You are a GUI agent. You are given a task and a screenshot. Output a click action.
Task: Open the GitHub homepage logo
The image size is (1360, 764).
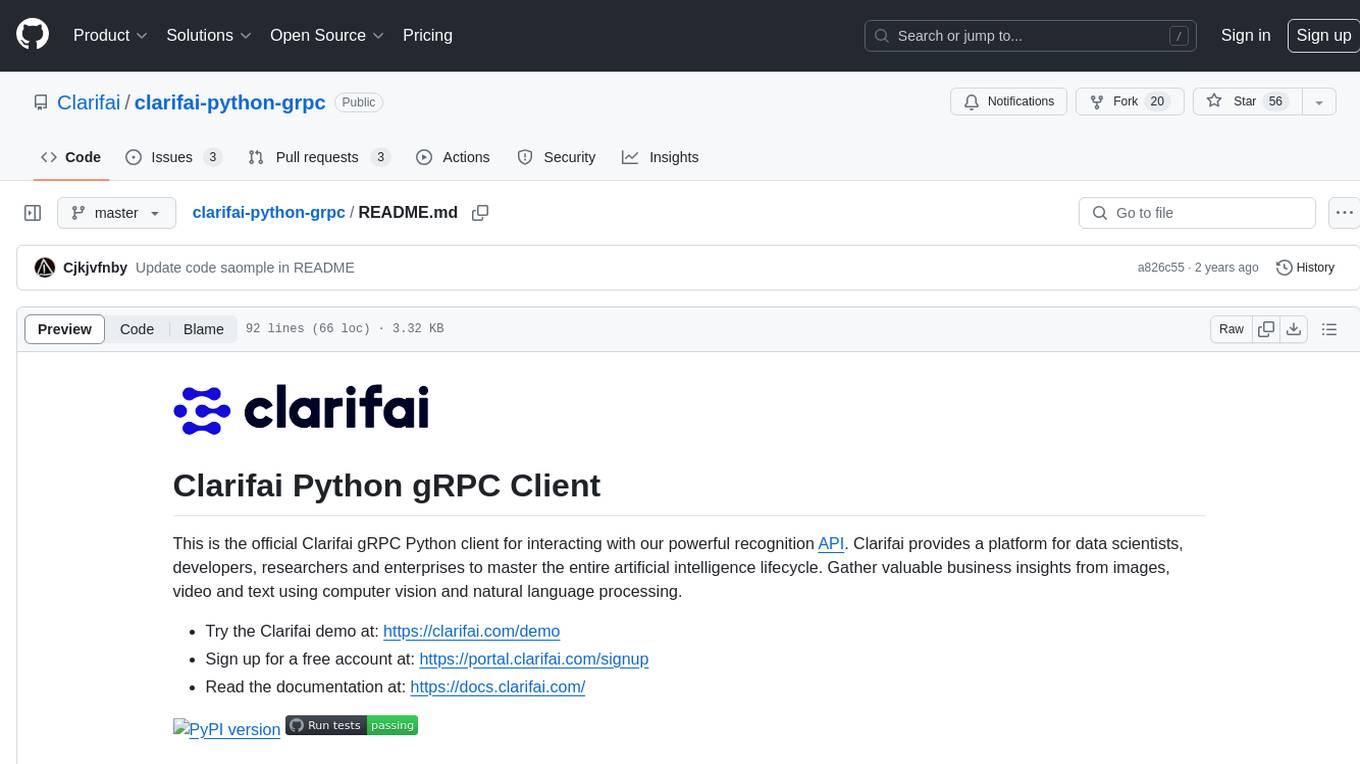click(32, 35)
